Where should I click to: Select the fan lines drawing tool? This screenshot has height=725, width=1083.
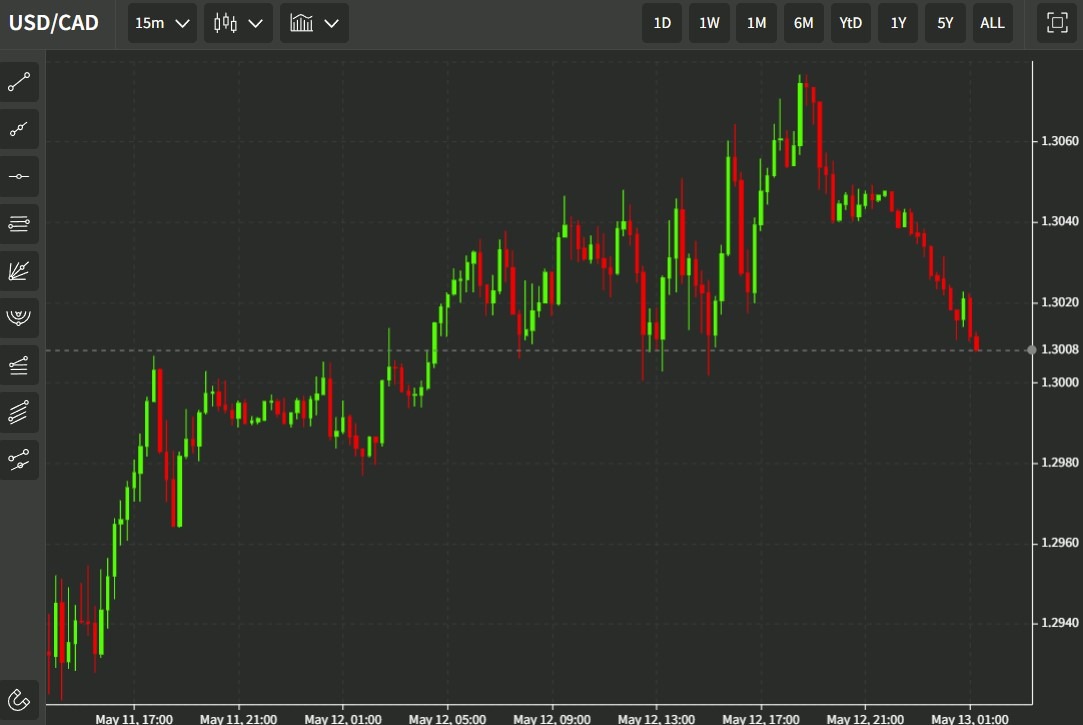[19, 271]
